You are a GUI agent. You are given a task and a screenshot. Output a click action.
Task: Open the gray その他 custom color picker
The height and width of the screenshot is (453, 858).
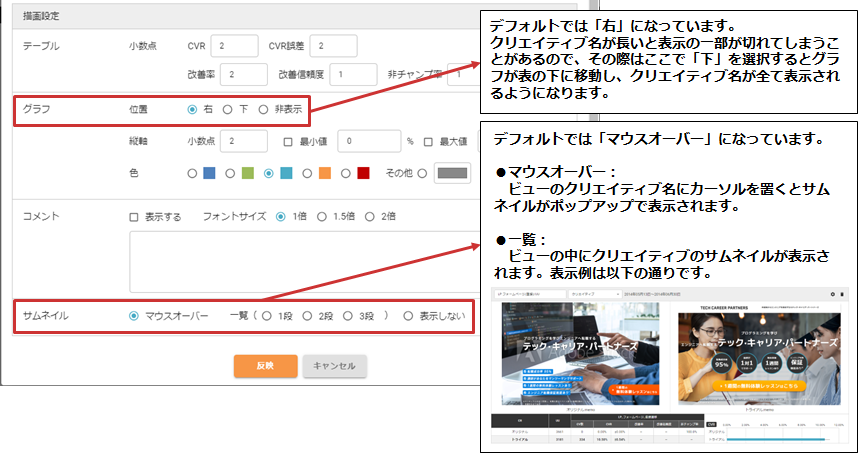tap(452, 173)
